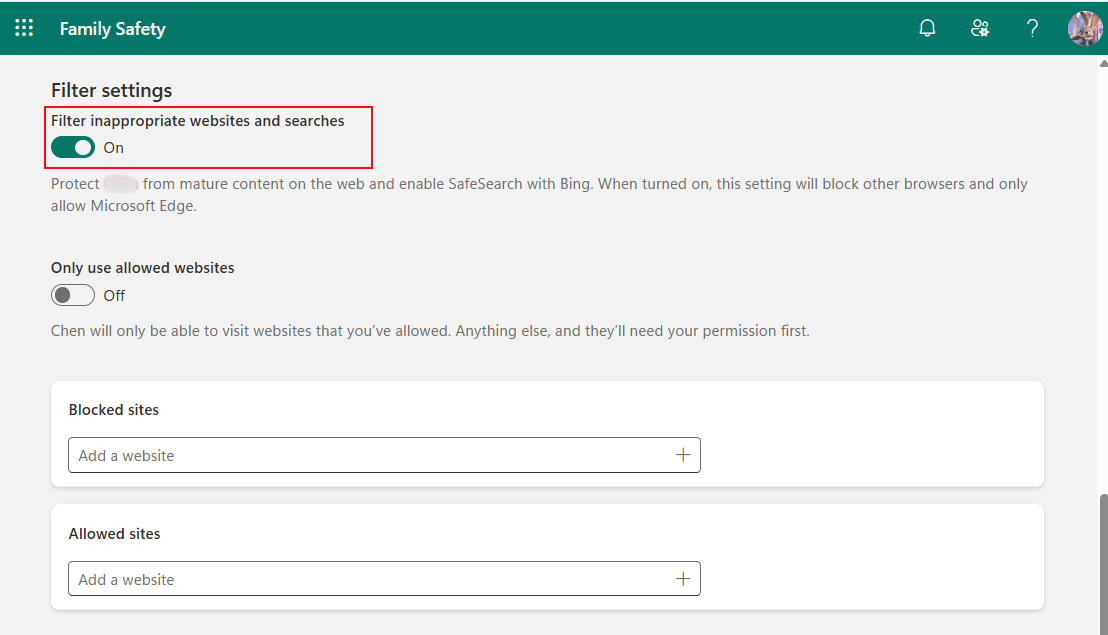
Task: Click the Filter inappropriate websites and searches text
Action: point(197,120)
